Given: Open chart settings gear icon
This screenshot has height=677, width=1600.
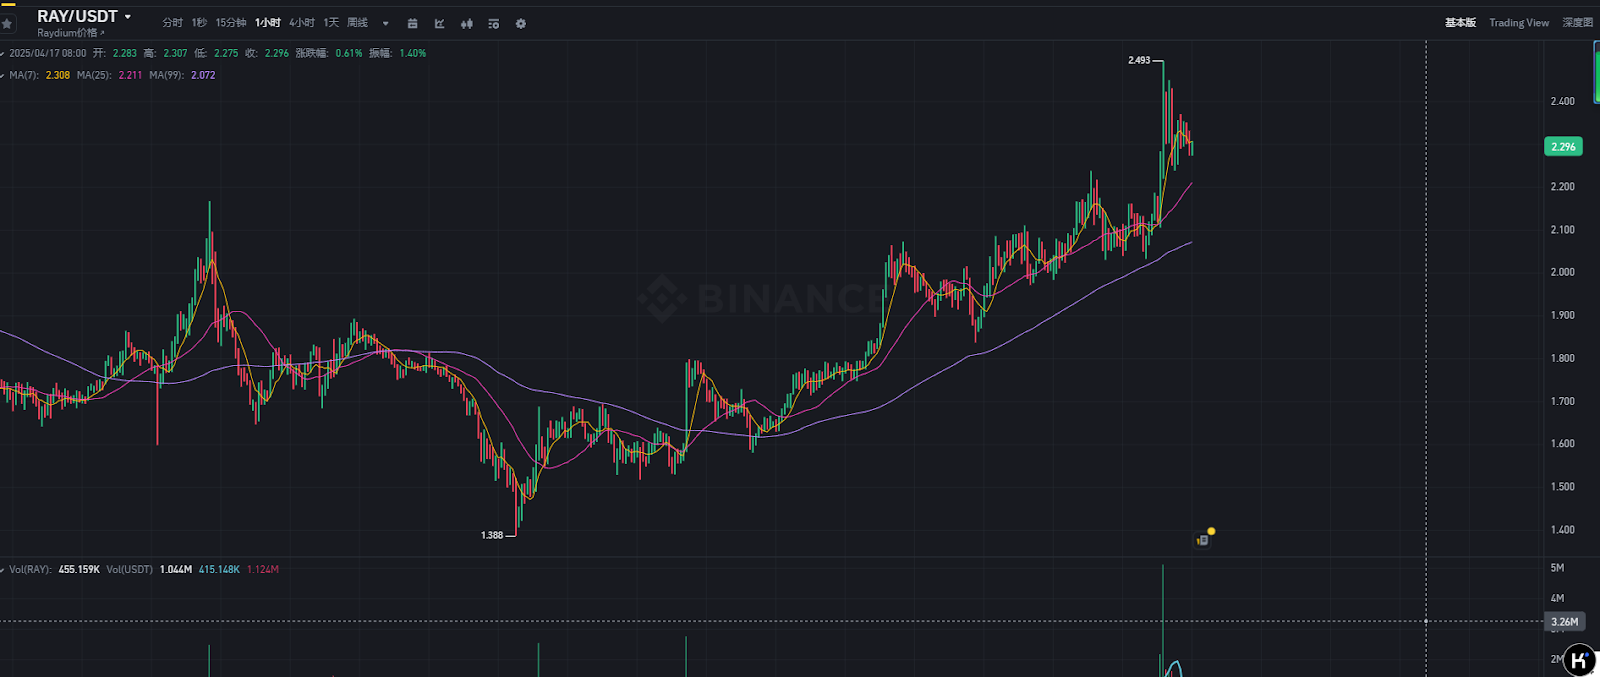Looking at the screenshot, I should 521,23.
